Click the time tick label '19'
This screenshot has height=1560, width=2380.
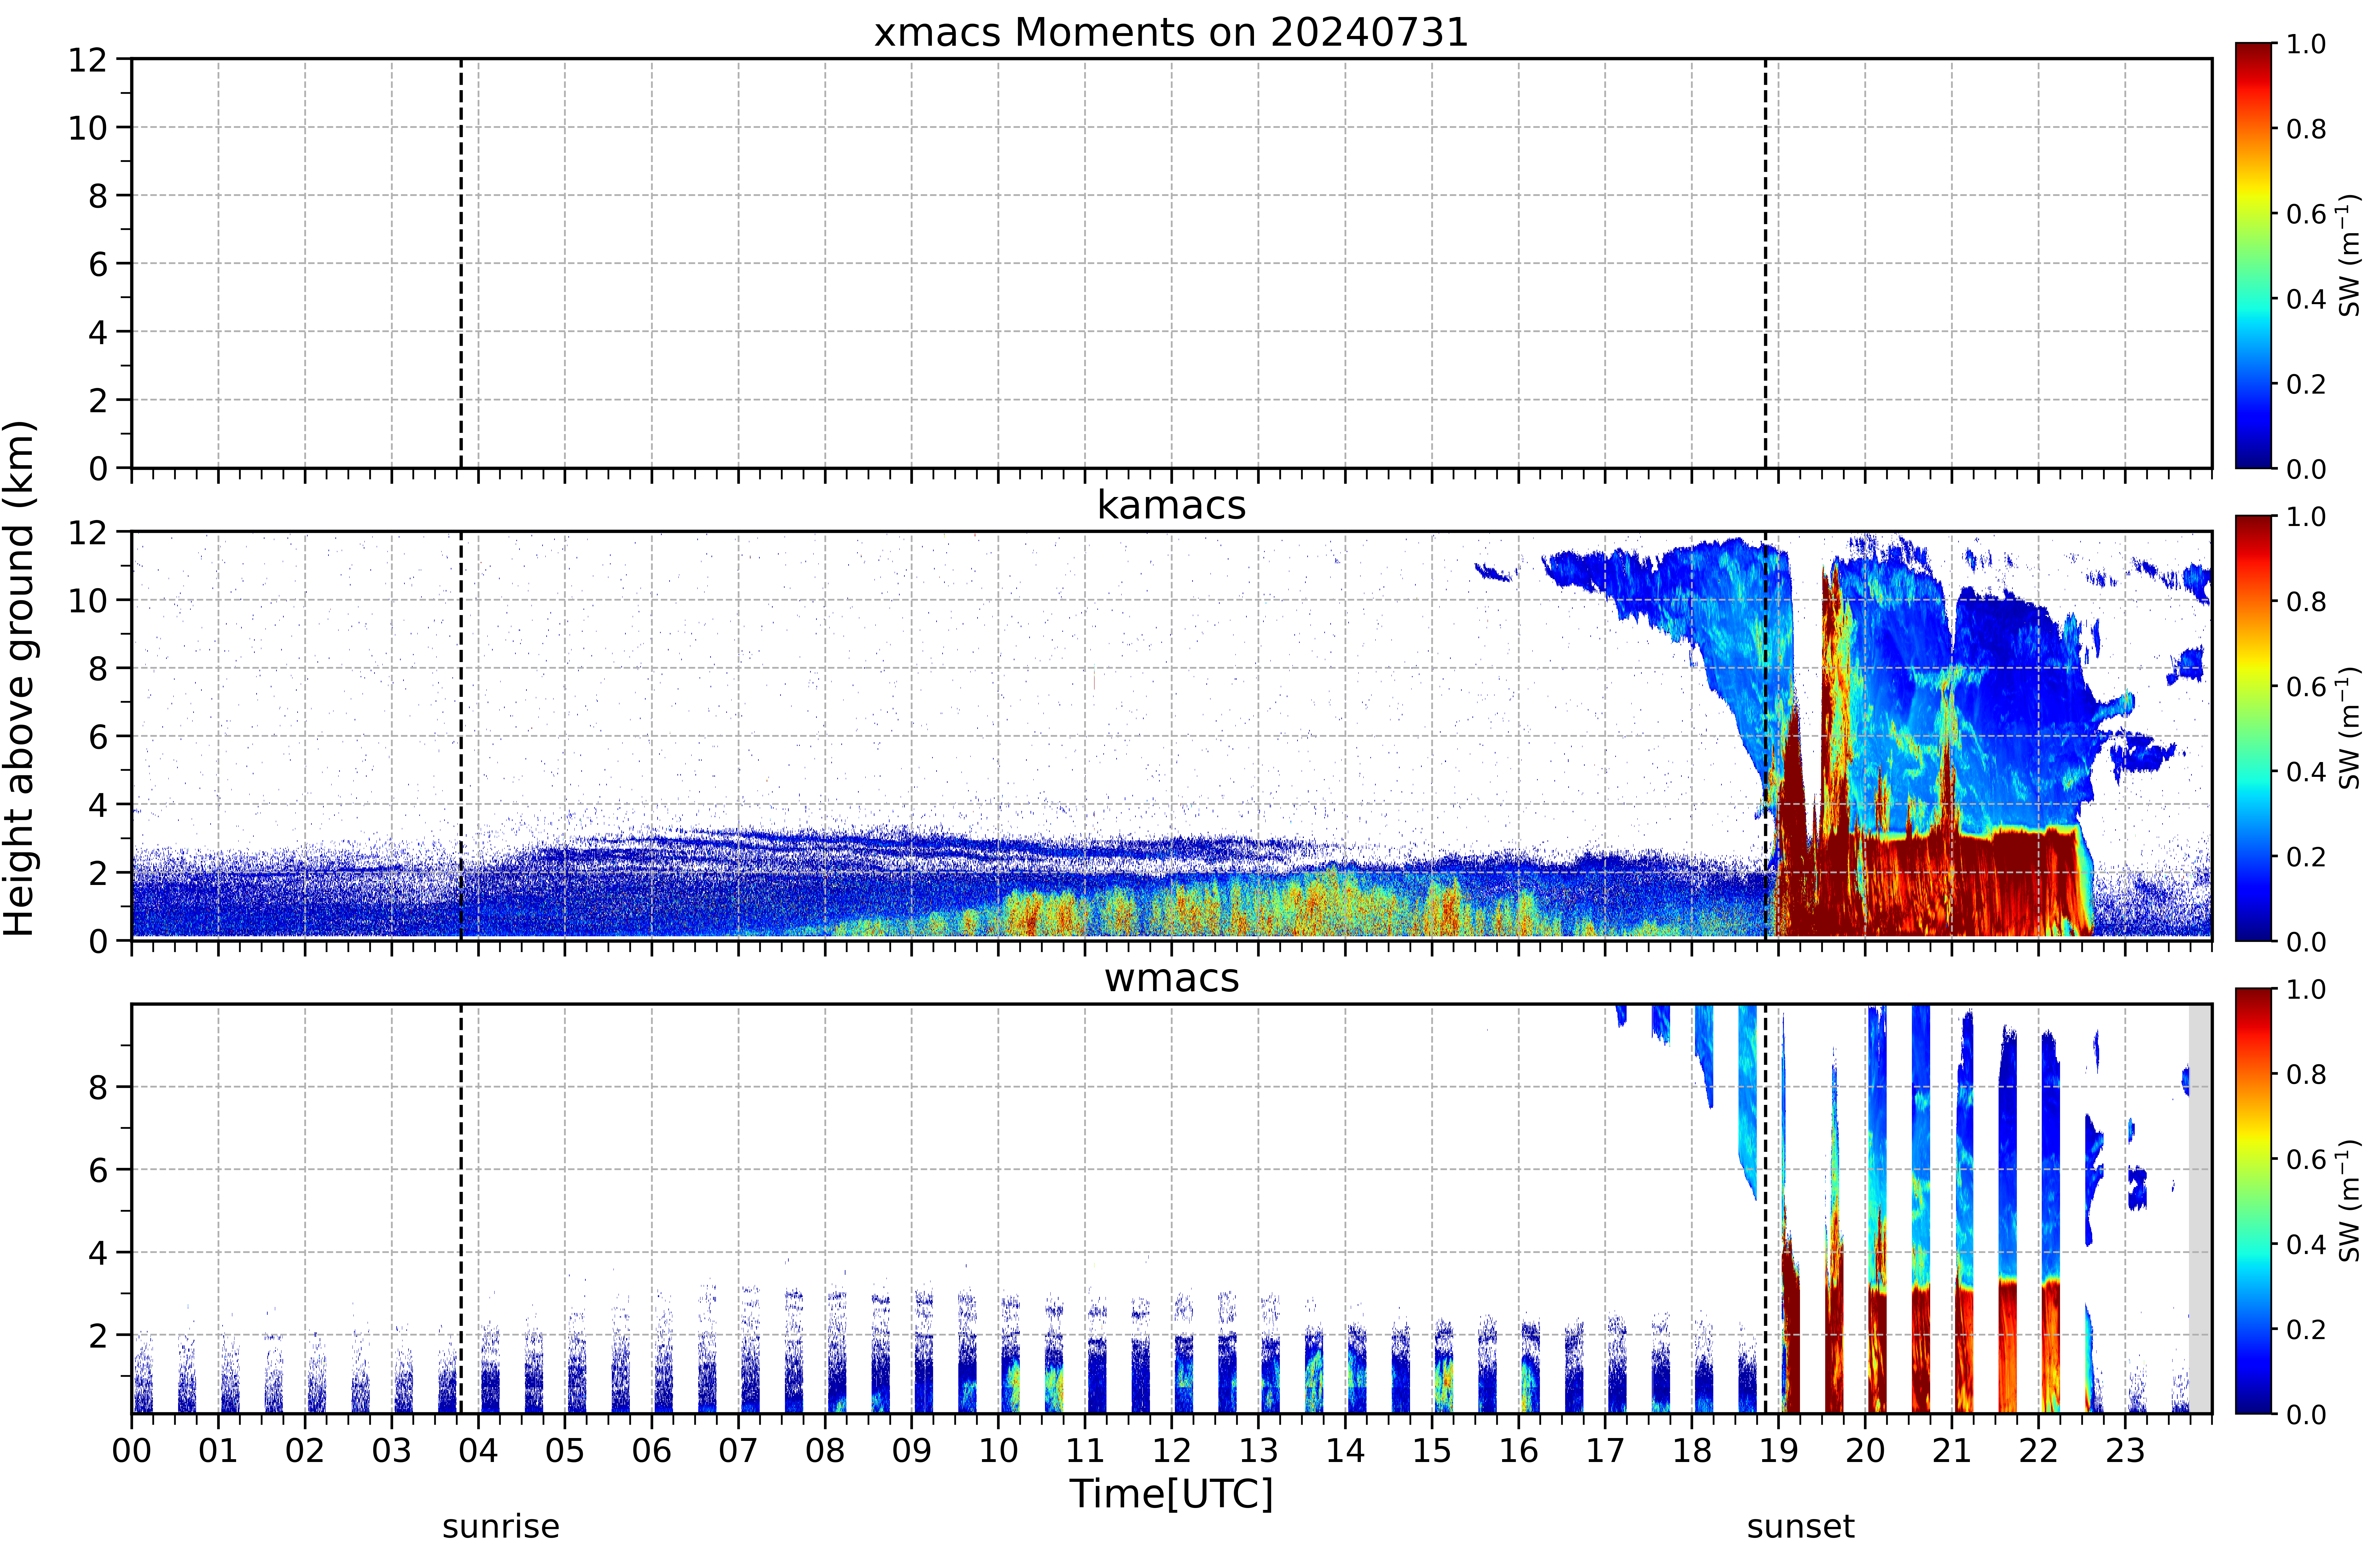[x=1778, y=1451]
